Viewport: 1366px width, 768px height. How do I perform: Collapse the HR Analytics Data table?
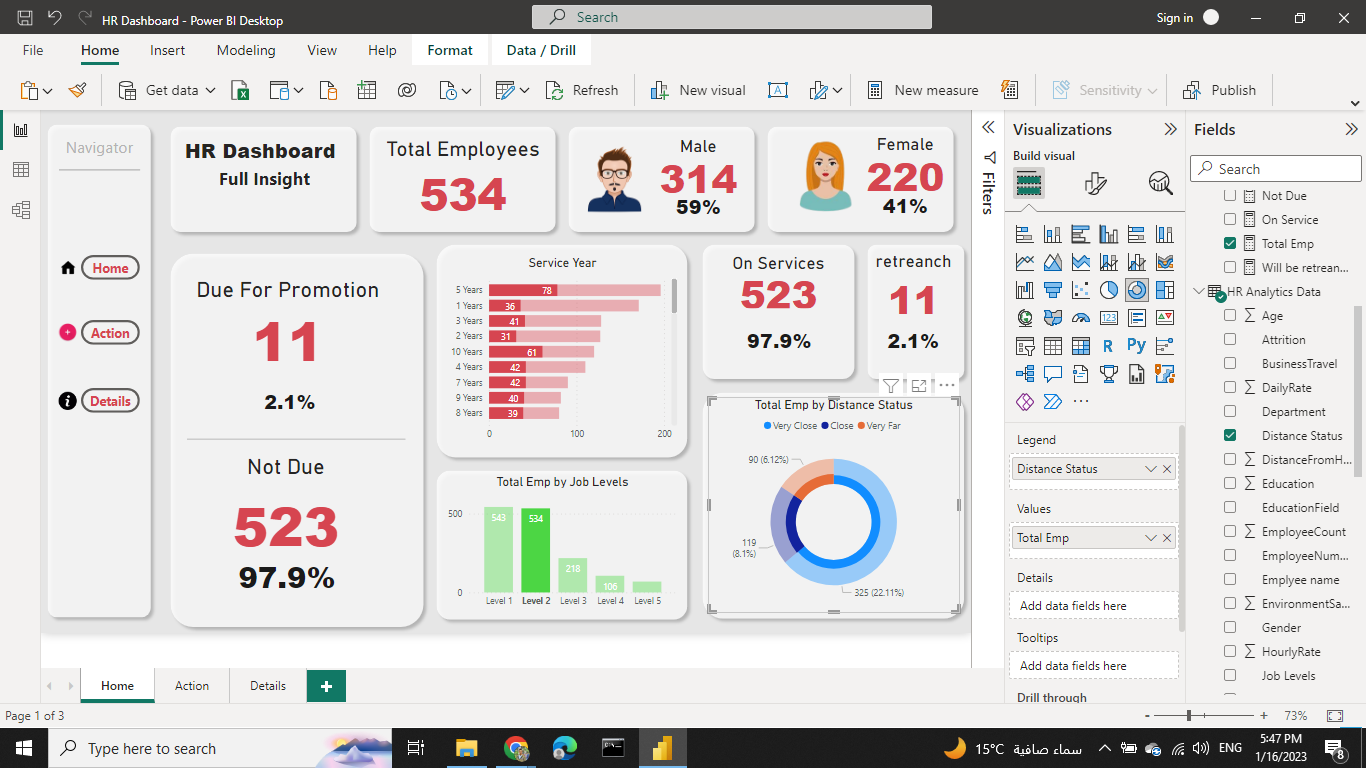click(x=1199, y=291)
